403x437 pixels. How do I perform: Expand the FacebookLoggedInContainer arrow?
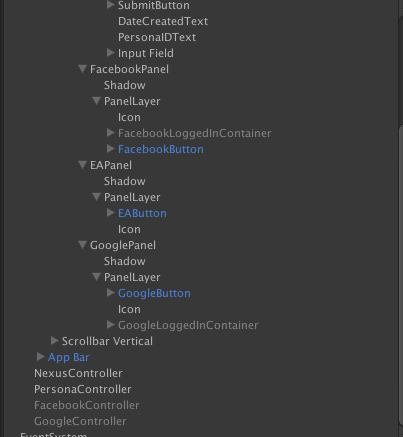pos(111,133)
